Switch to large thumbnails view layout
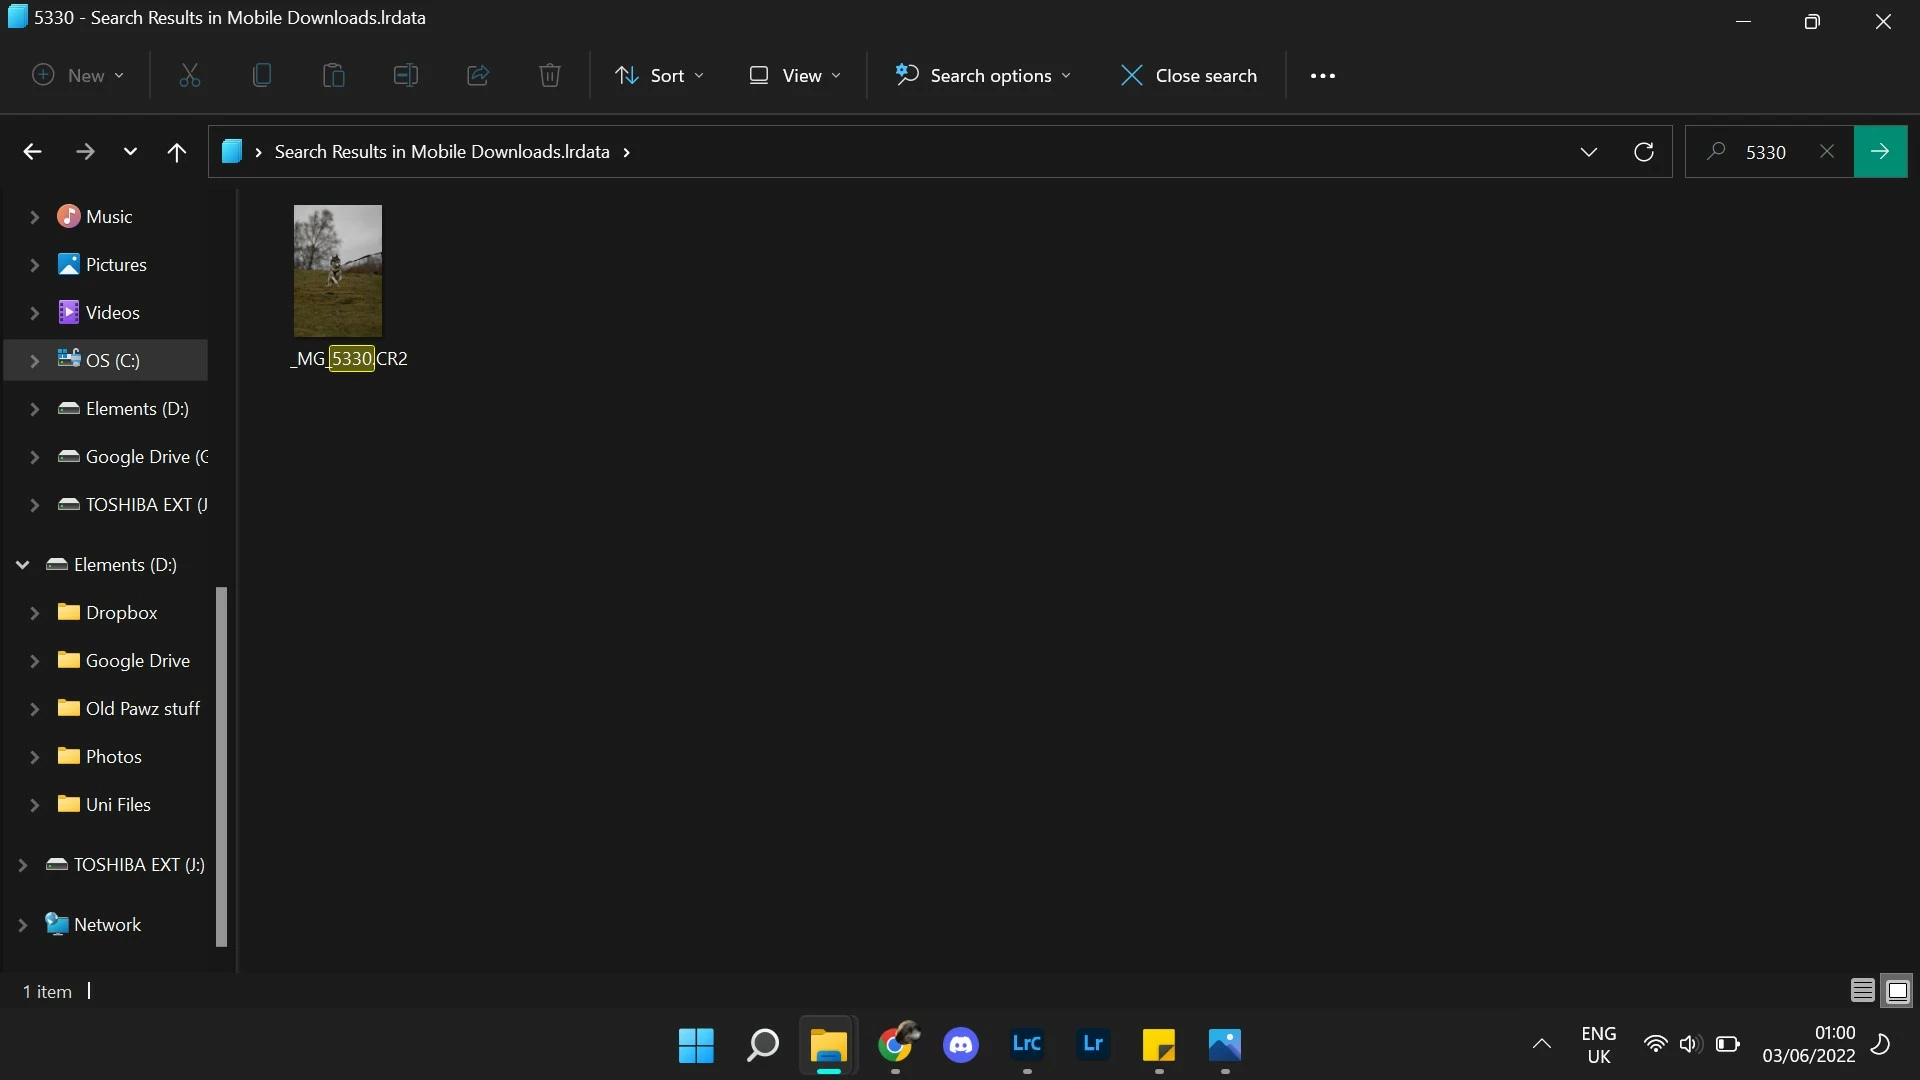 [x=1897, y=991]
